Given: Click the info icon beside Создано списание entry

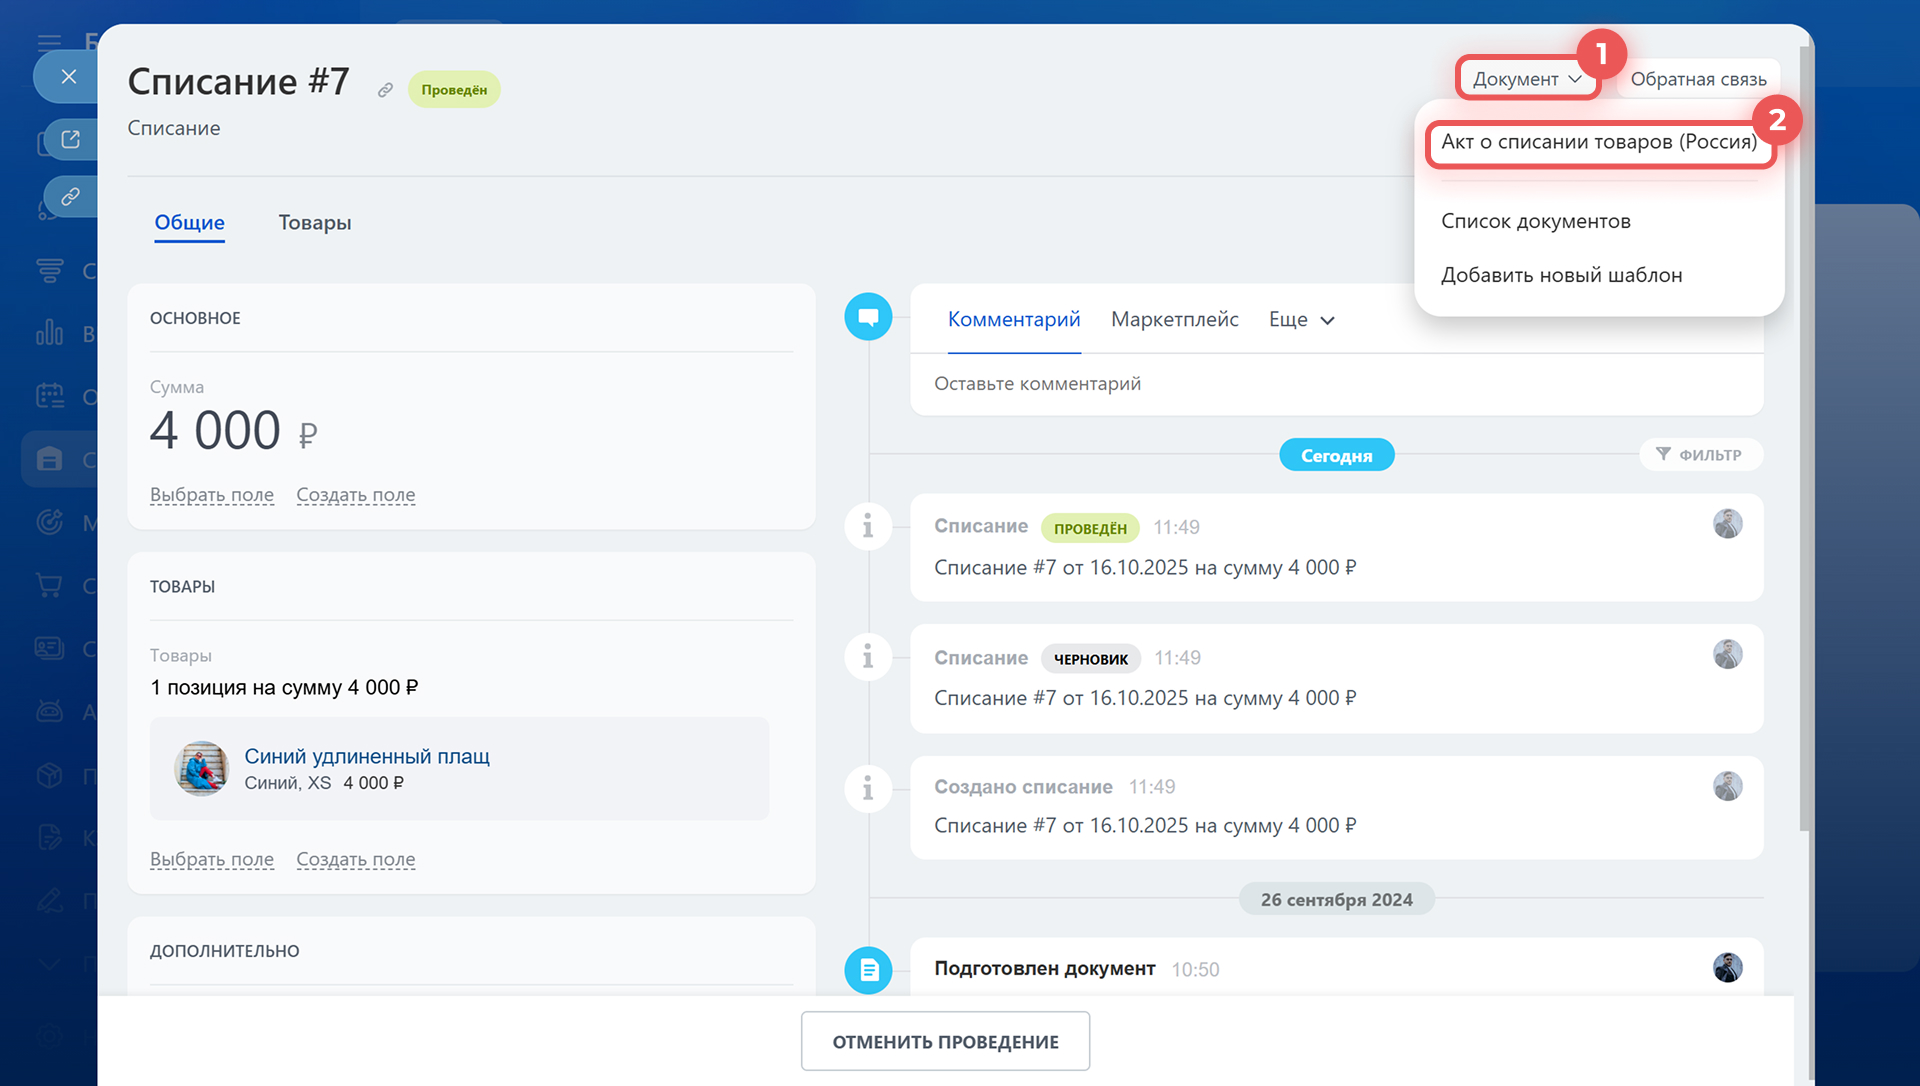Looking at the screenshot, I should [x=868, y=788].
